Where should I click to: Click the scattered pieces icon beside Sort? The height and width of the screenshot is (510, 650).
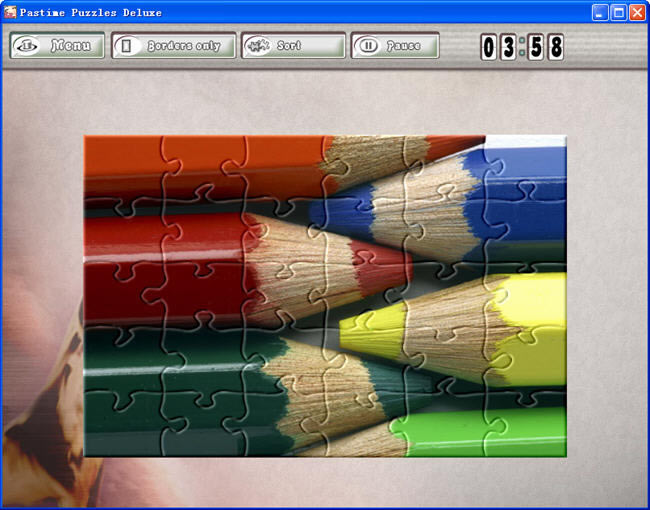259,46
